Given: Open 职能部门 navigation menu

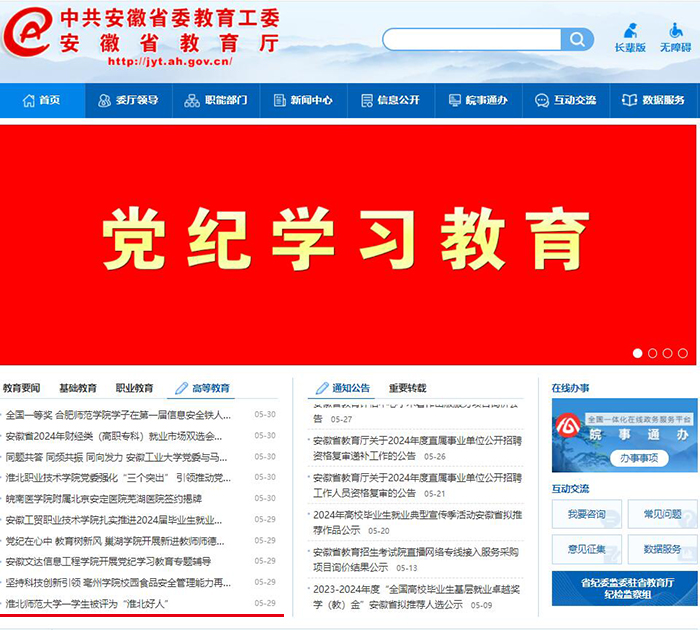Looking at the screenshot, I should [x=215, y=100].
